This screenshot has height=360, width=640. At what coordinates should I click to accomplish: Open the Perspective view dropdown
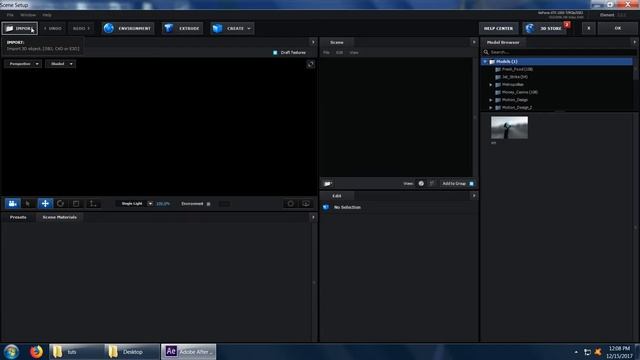point(23,64)
